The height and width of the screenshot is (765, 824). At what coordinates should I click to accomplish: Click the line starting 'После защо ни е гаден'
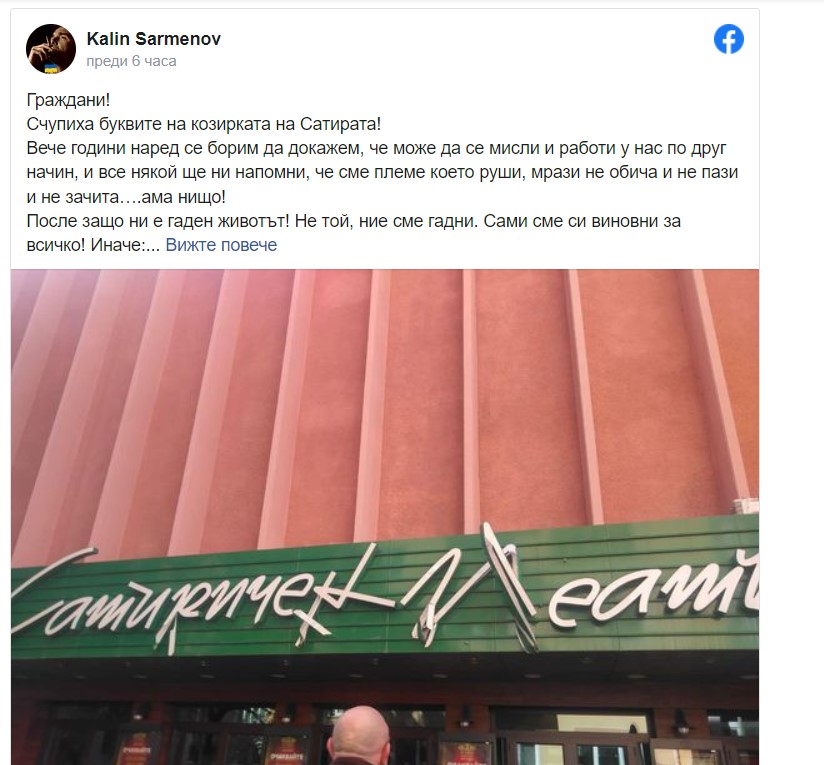tap(354, 221)
